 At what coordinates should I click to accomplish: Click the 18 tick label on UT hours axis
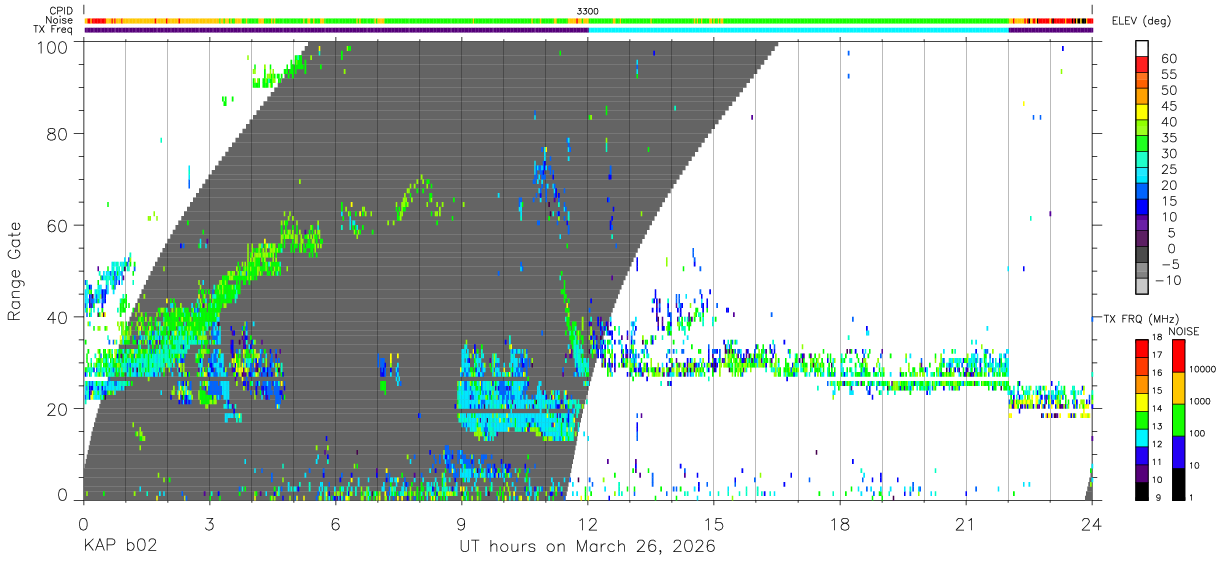[x=839, y=524]
